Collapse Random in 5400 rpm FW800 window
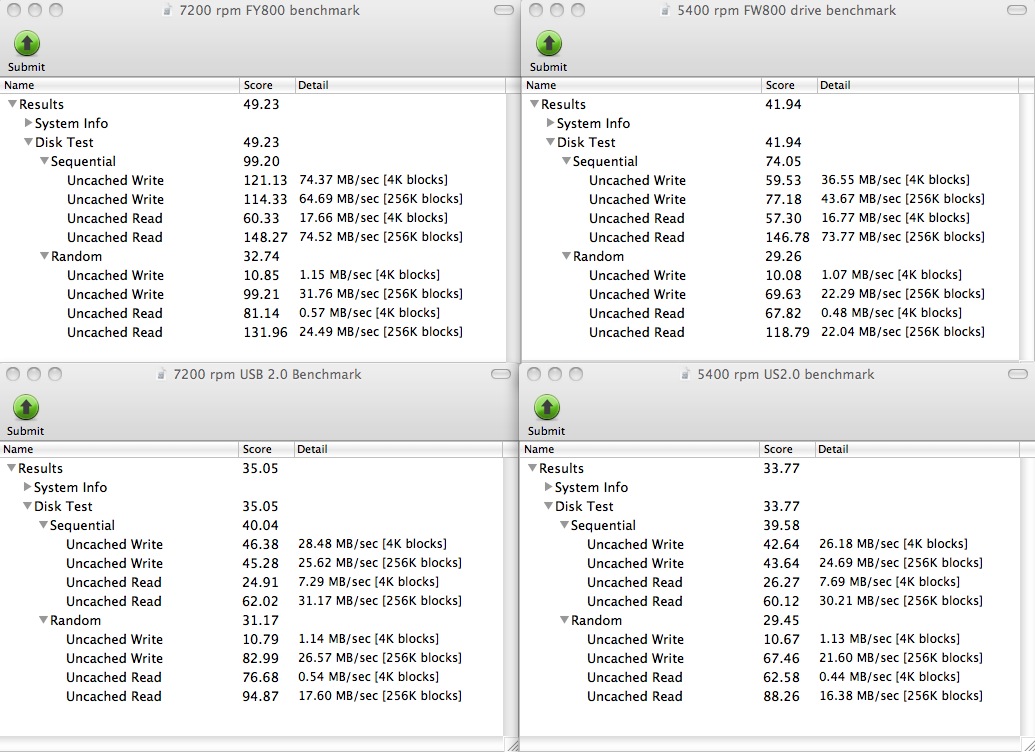 [x=566, y=256]
